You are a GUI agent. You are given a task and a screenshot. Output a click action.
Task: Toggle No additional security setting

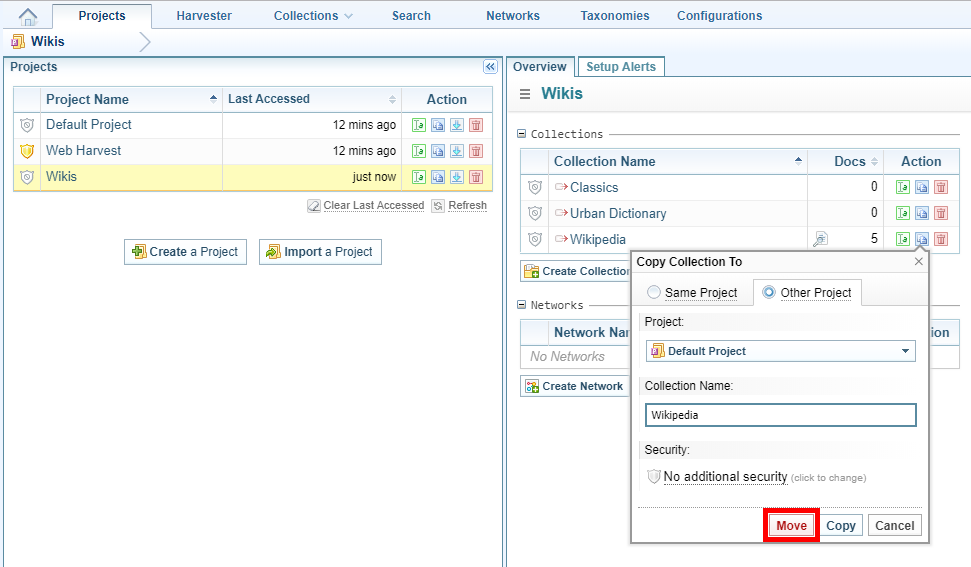pyautogui.click(x=725, y=477)
